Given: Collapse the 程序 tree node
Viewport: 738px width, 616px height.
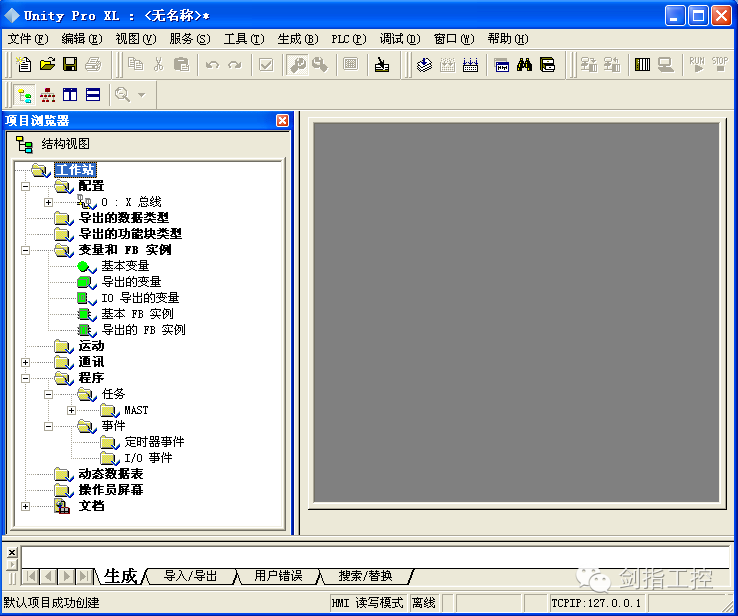Looking at the screenshot, I should click(25, 378).
